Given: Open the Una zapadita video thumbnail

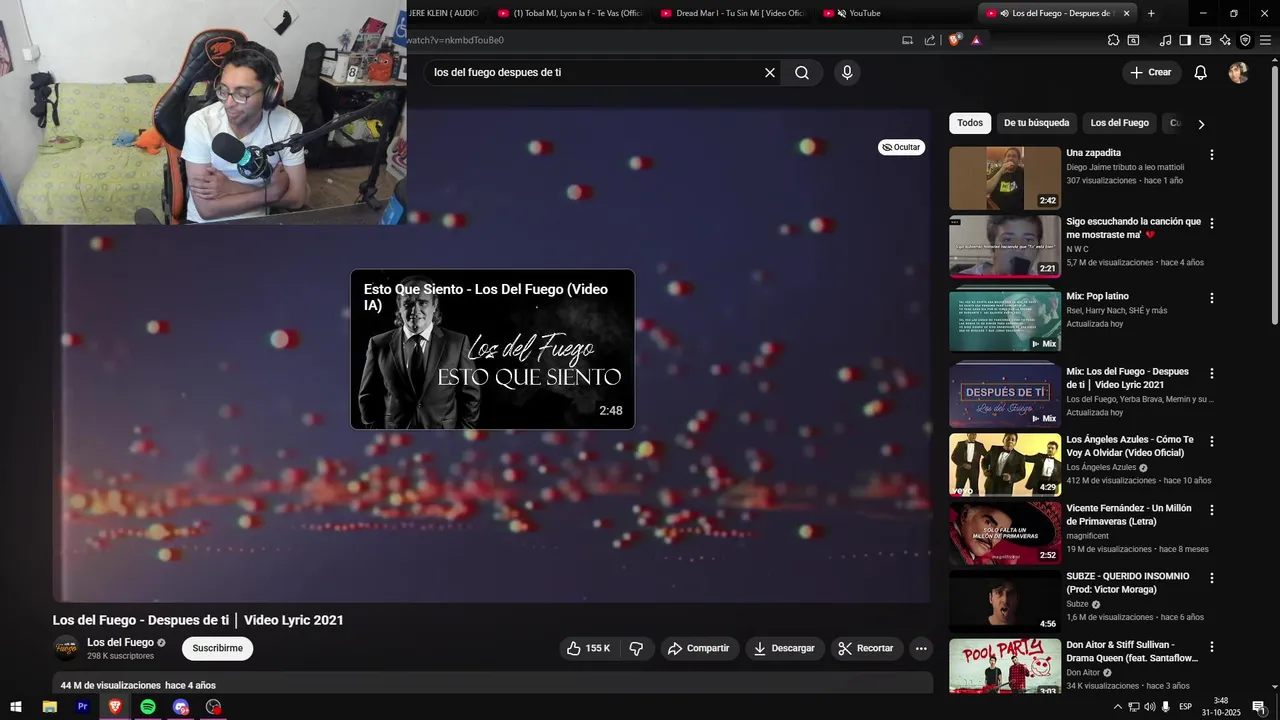Looking at the screenshot, I should point(1005,178).
